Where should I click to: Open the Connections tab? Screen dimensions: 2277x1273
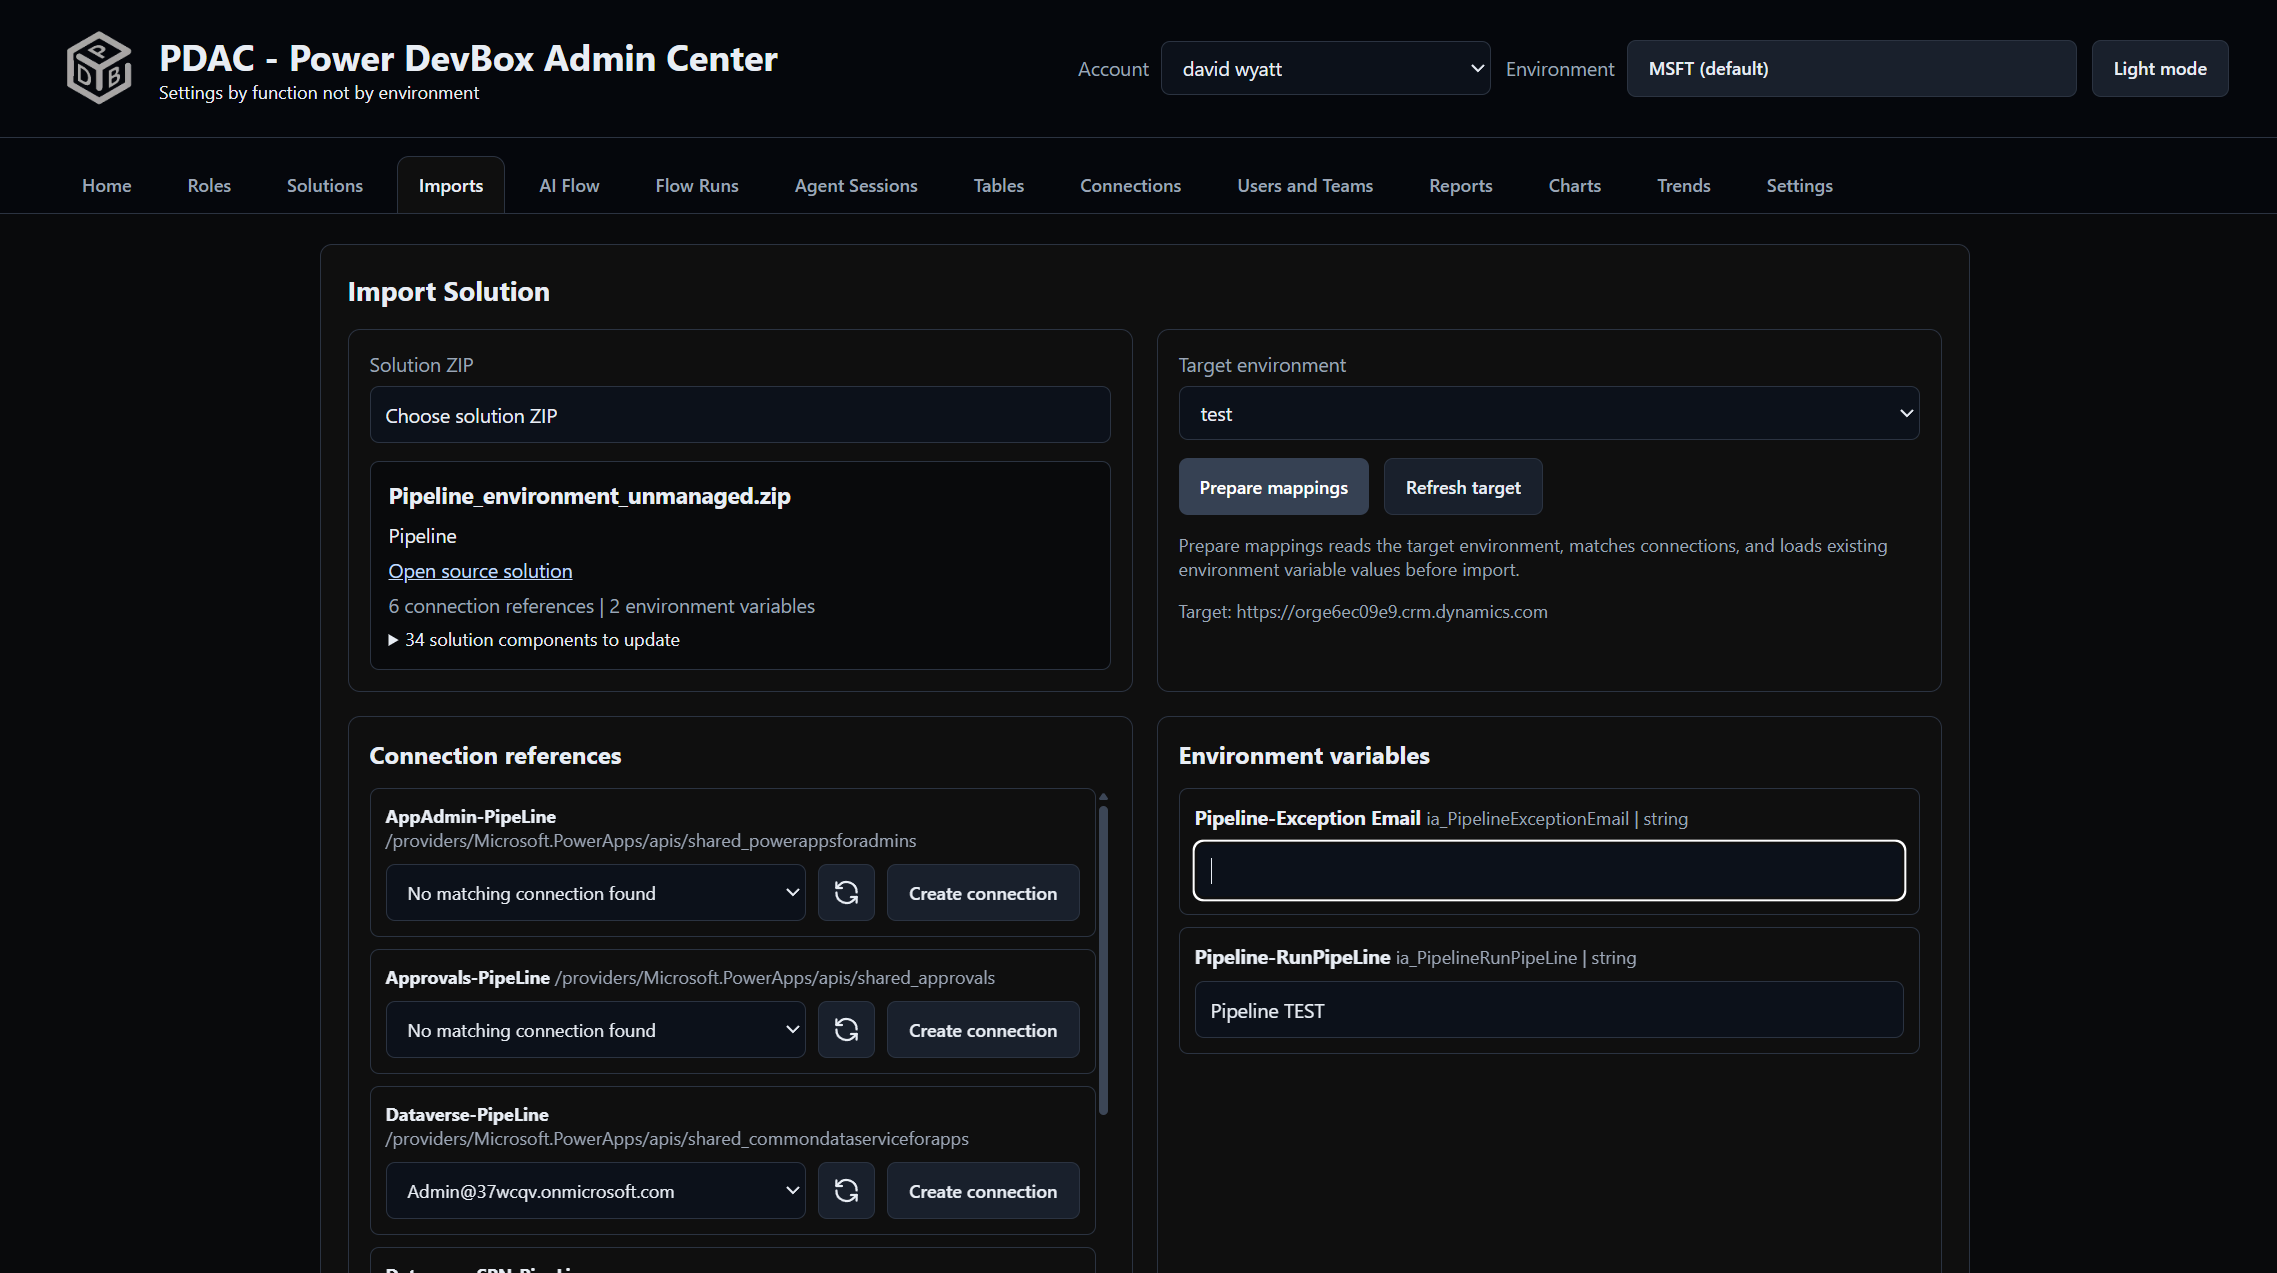point(1131,185)
